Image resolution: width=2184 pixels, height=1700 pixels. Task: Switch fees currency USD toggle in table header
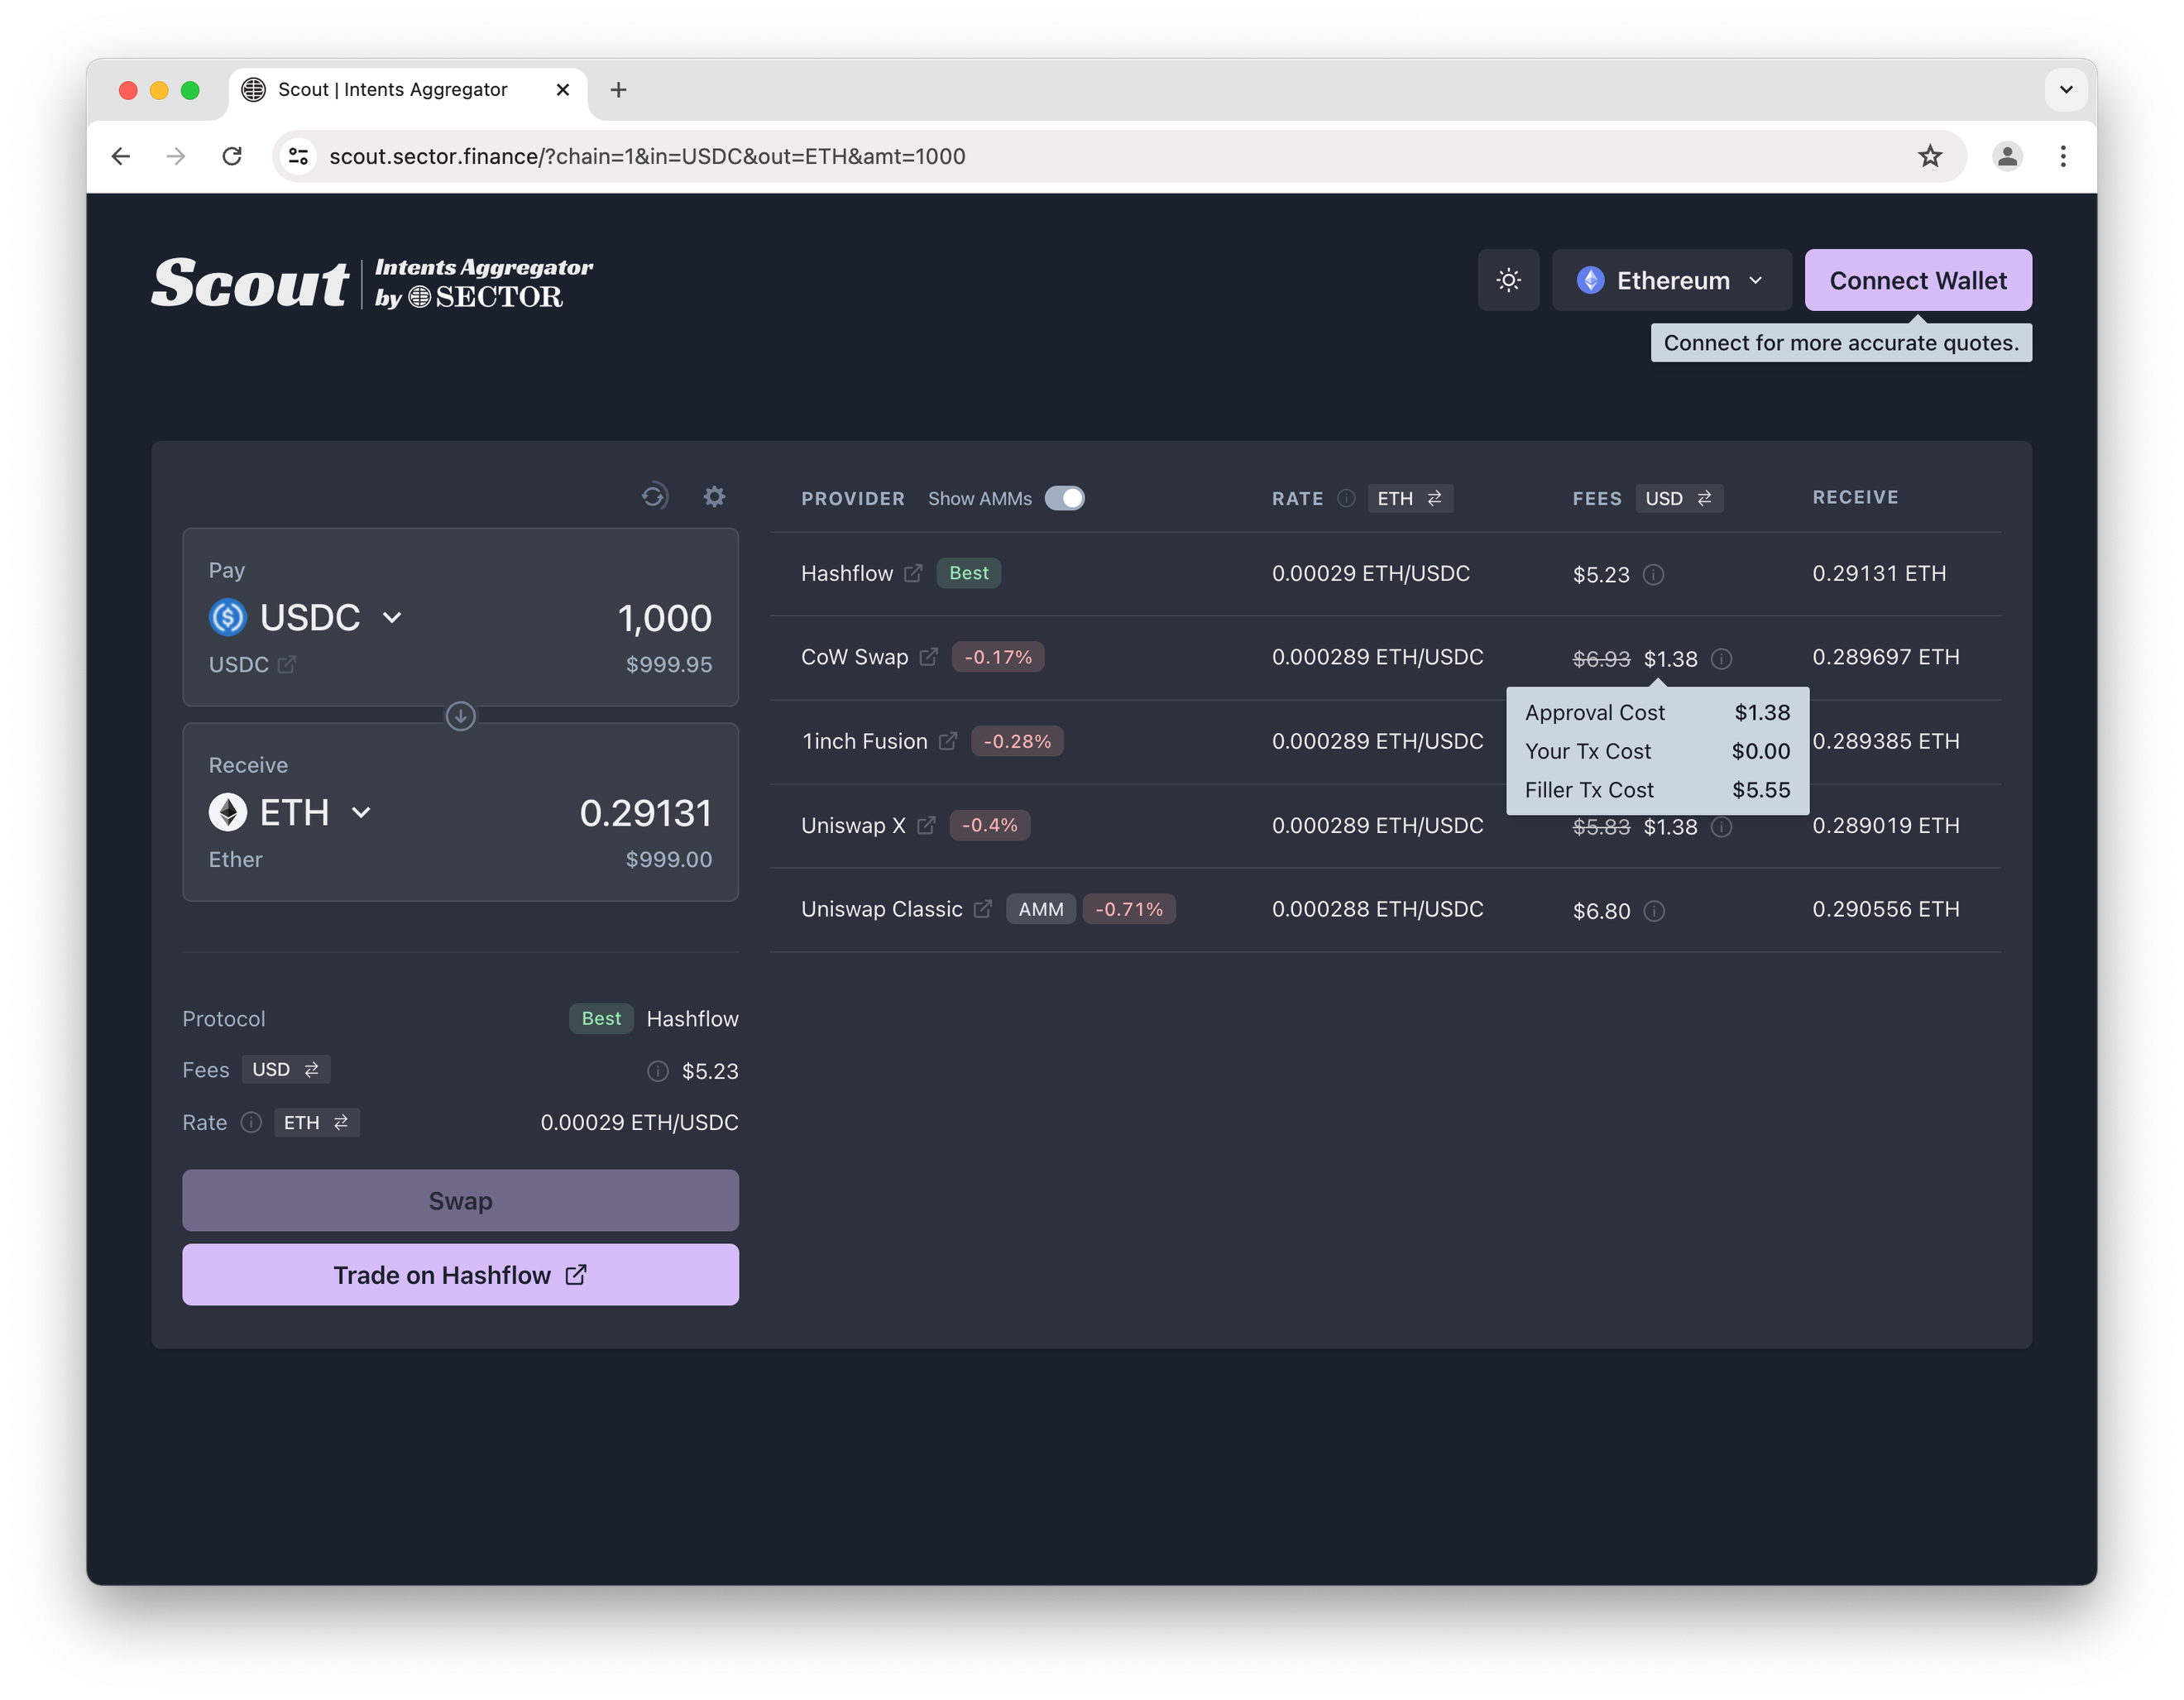[1678, 498]
